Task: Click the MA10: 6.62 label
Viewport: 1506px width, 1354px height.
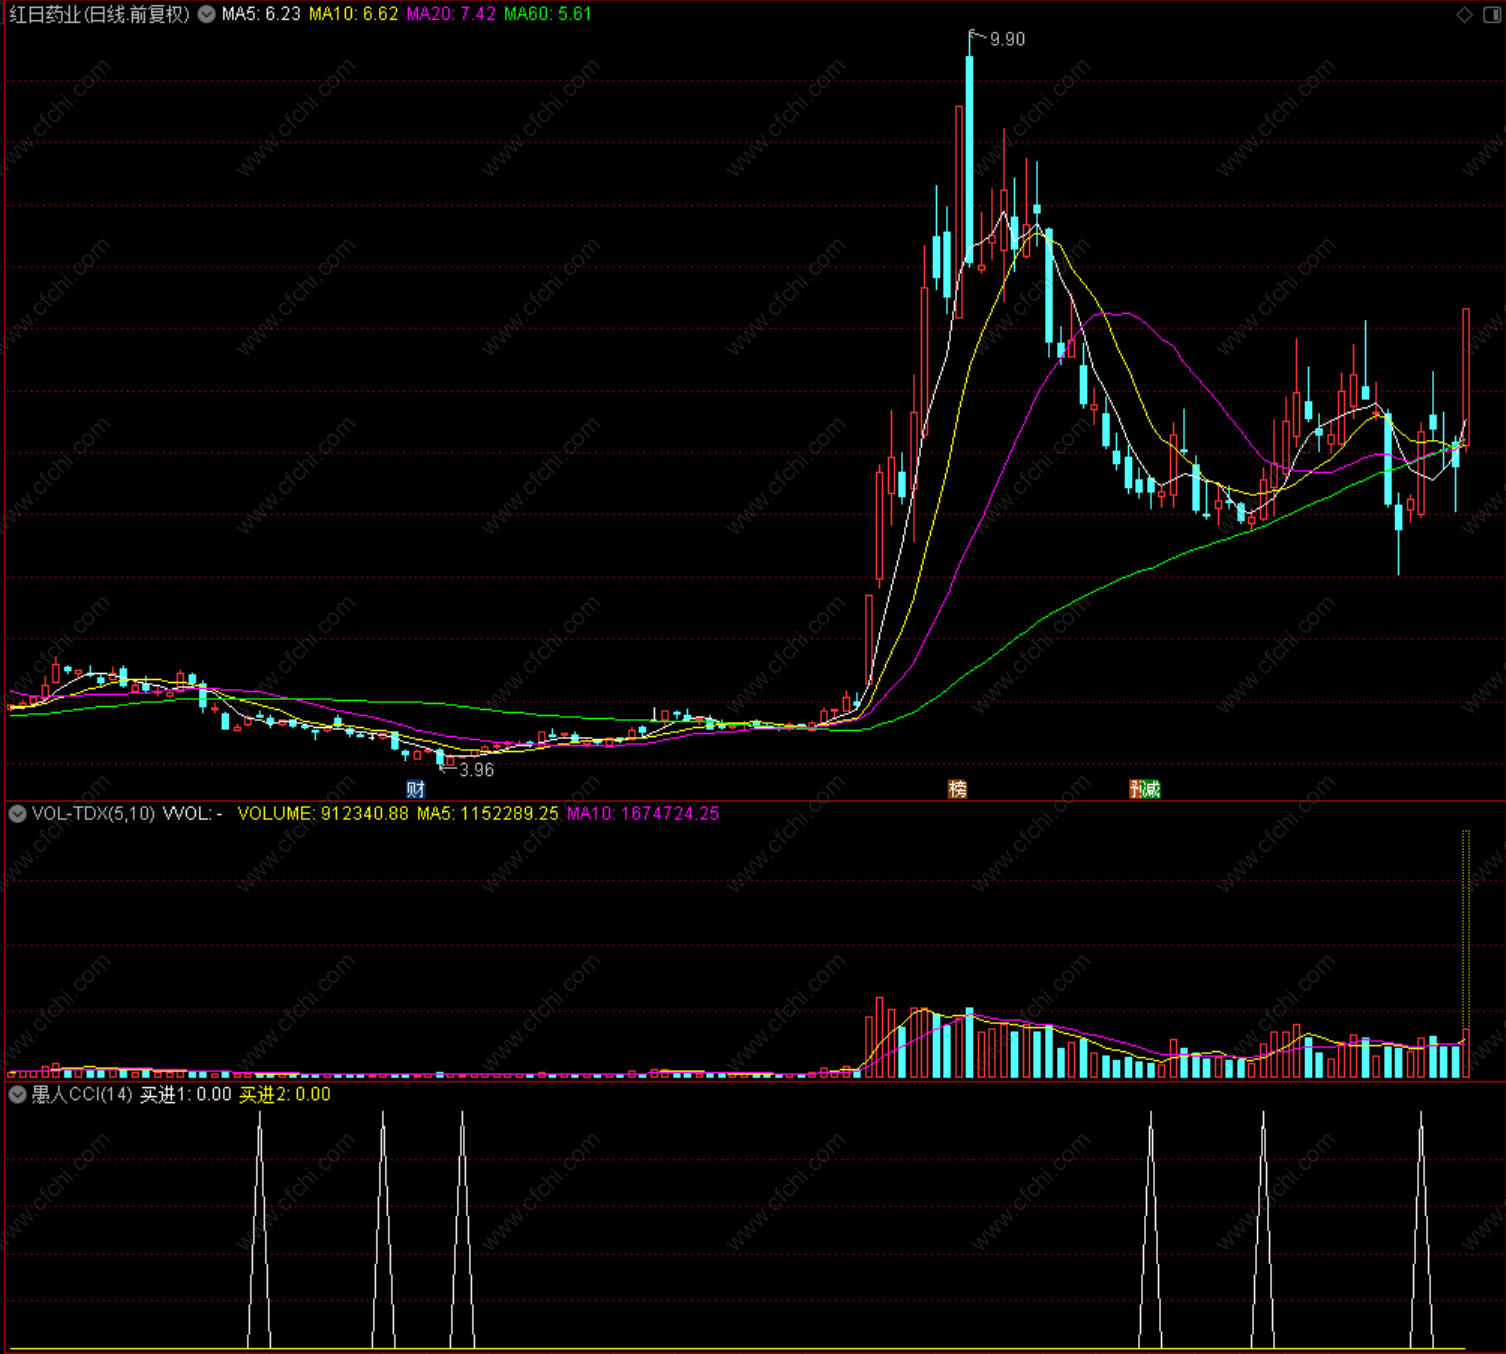Action: click(x=353, y=14)
